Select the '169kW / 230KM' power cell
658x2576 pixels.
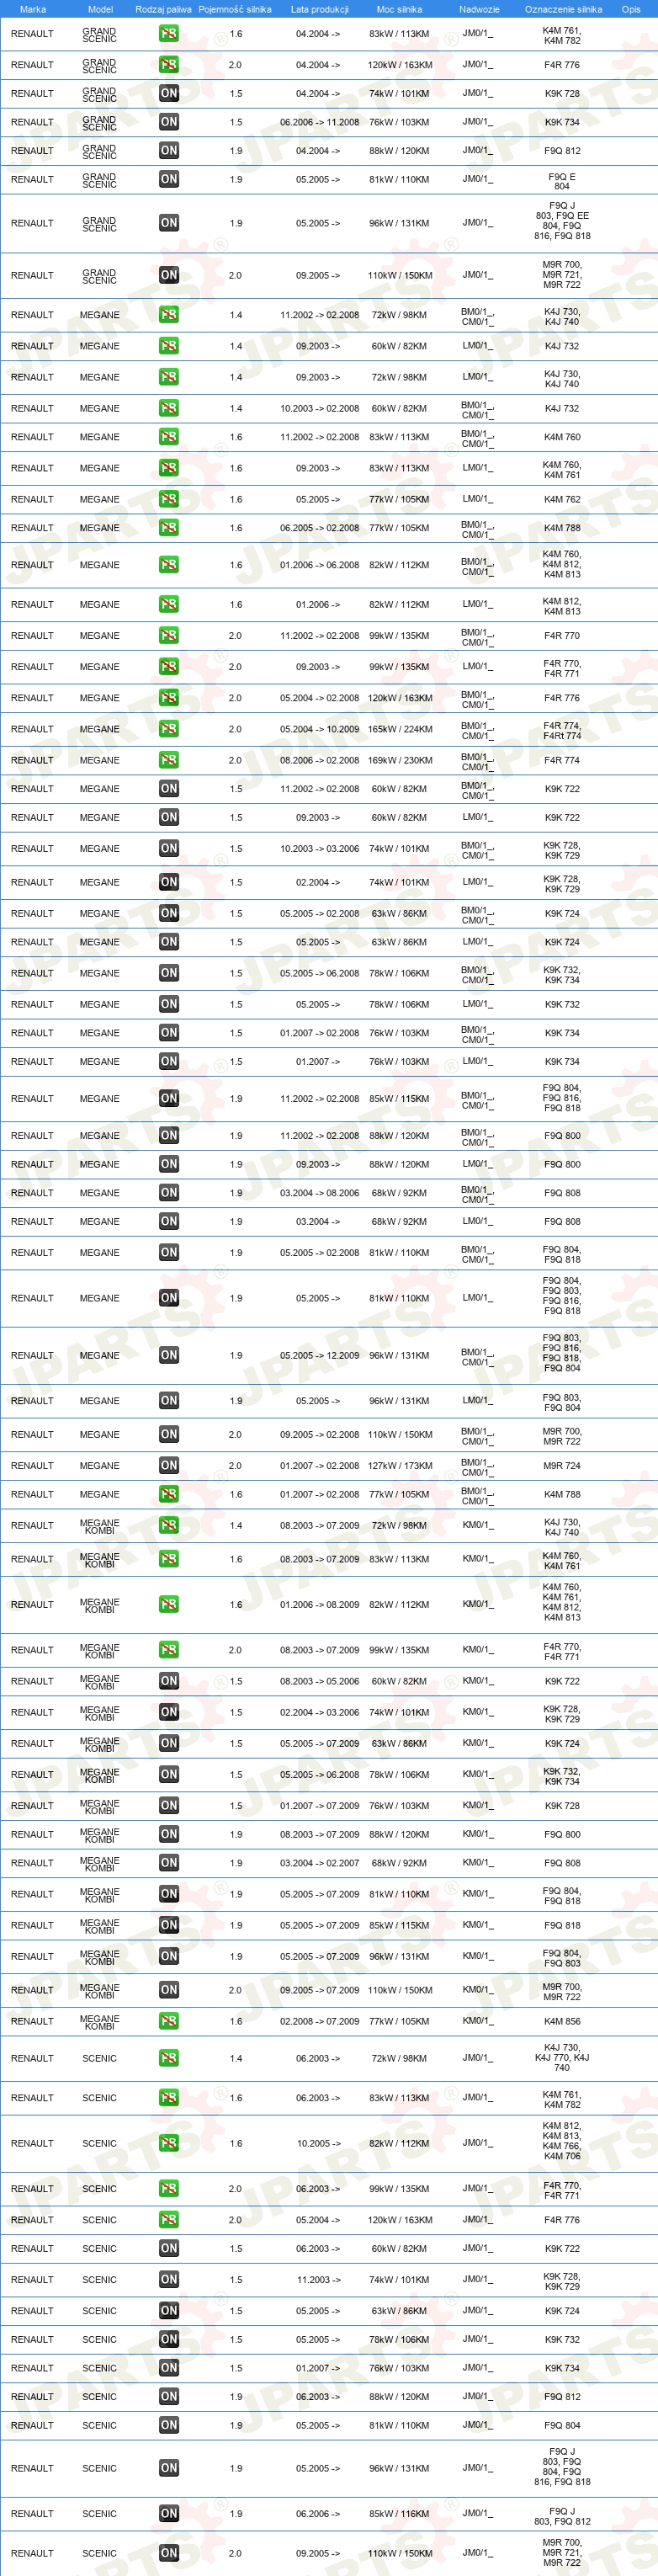point(399,760)
